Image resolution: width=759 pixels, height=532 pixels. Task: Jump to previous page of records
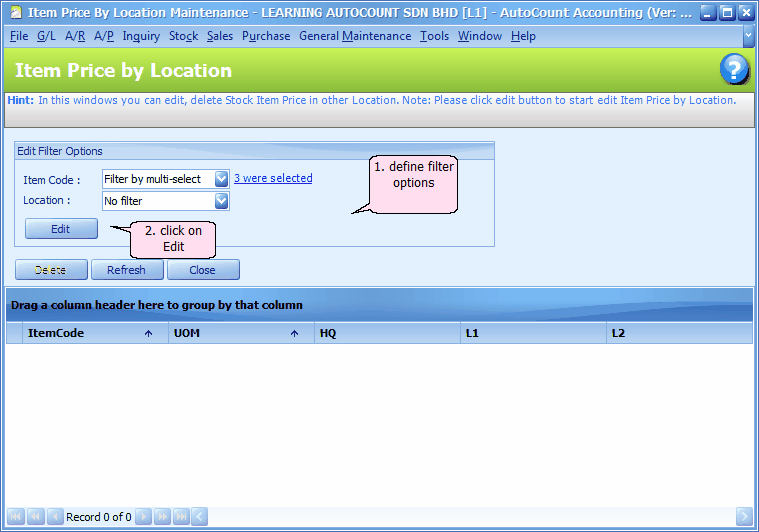coord(35,517)
